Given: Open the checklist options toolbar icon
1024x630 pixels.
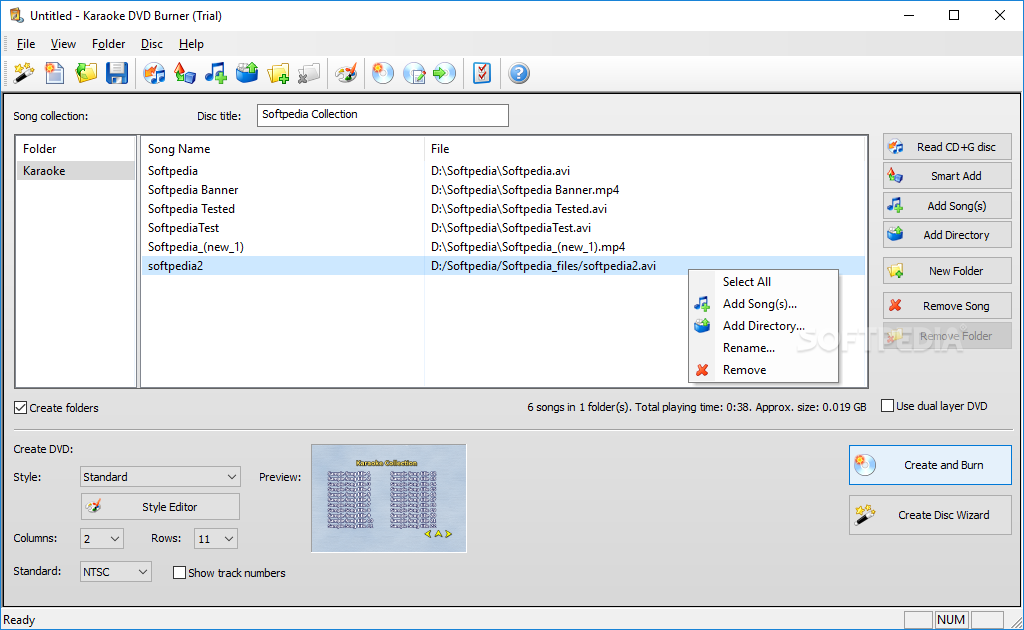Looking at the screenshot, I should [482, 73].
